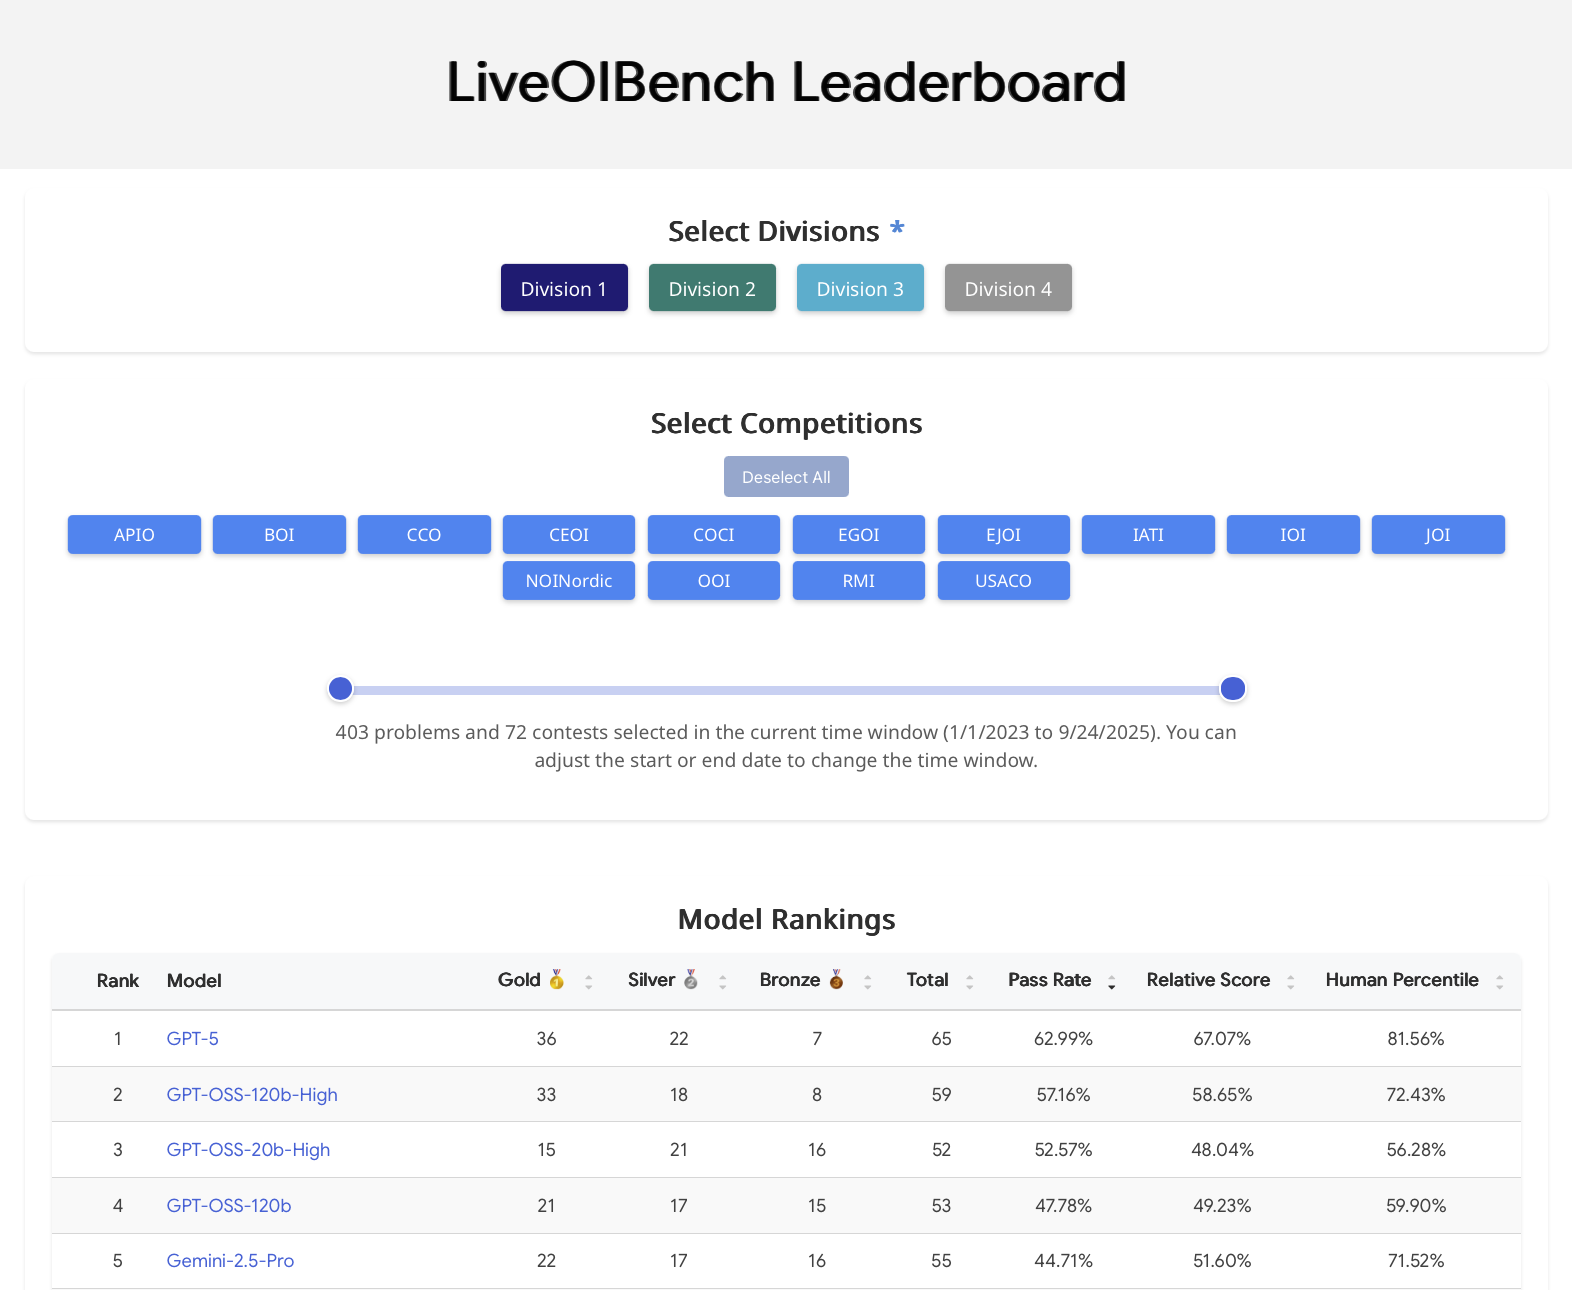Click GPT-5 human percentile 81.56%
This screenshot has height=1290, width=1572.
click(1416, 1039)
